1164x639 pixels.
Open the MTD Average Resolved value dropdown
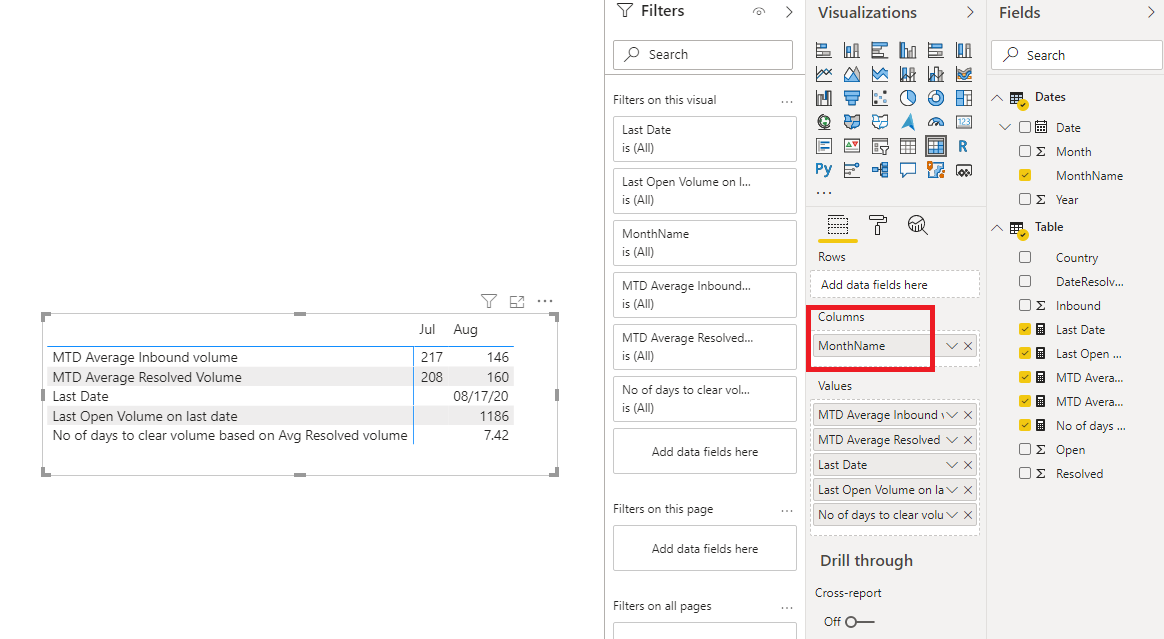click(x=952, y=439)
